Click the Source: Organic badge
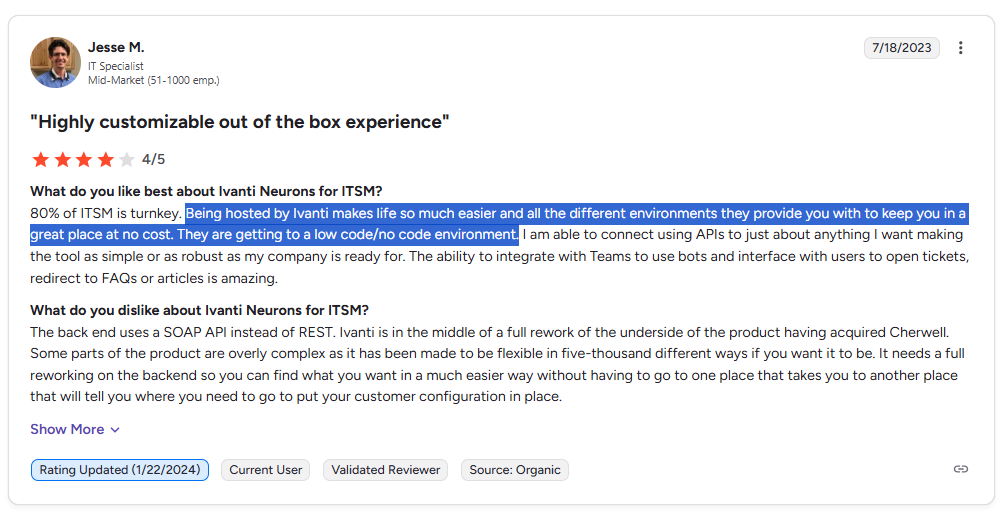 pos(515,469)
